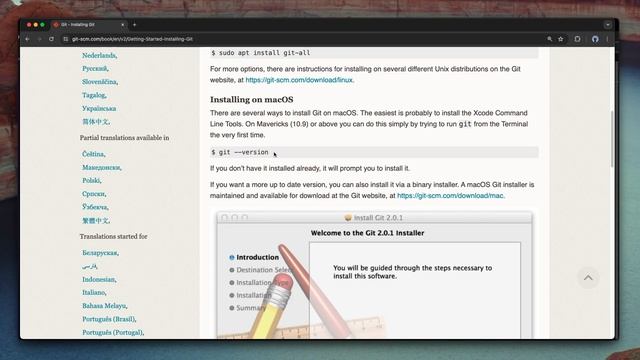Go back to the previous page
Viewport: 640px width, 360px height.
point(27,39)
